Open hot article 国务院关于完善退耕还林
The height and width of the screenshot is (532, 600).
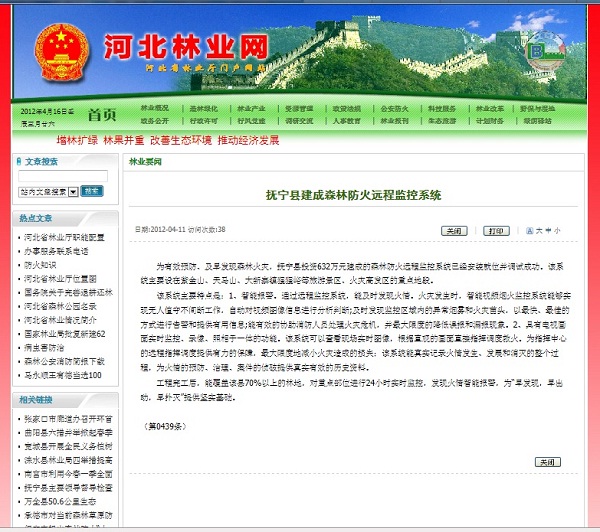coord(68,292)
